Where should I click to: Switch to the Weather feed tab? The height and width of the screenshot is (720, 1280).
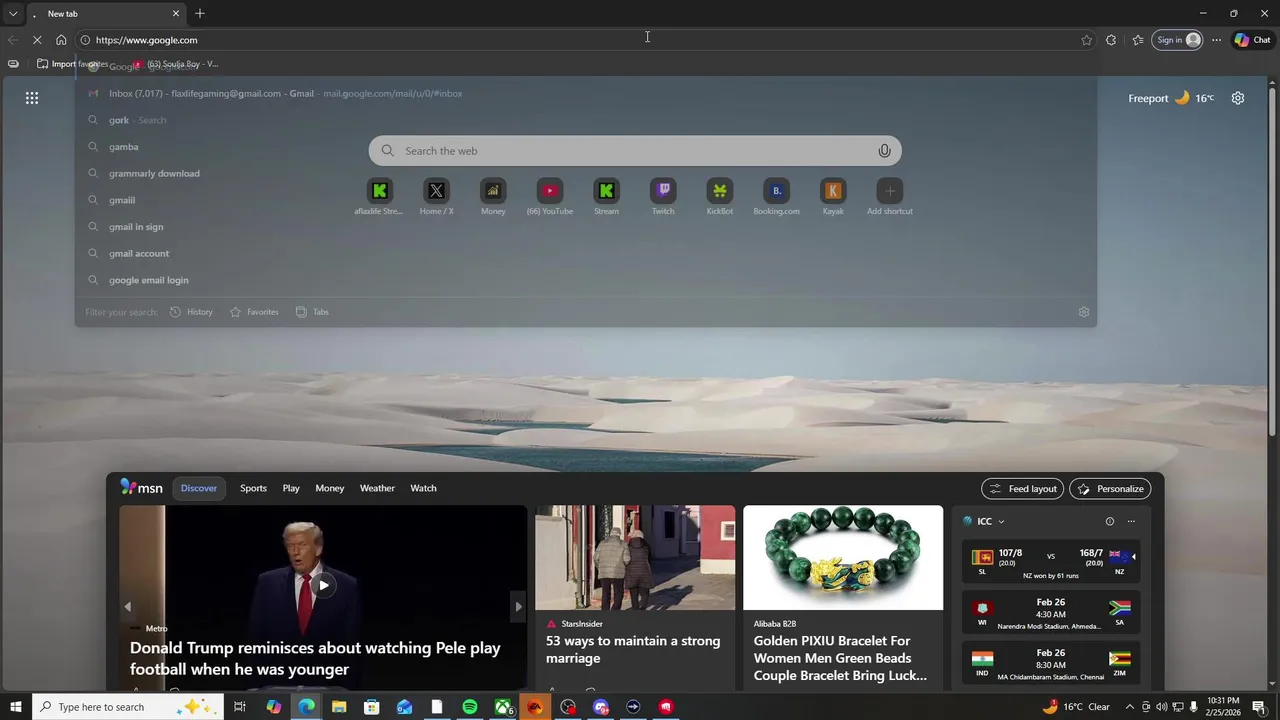pyautogui.click(x=377, y=488)
